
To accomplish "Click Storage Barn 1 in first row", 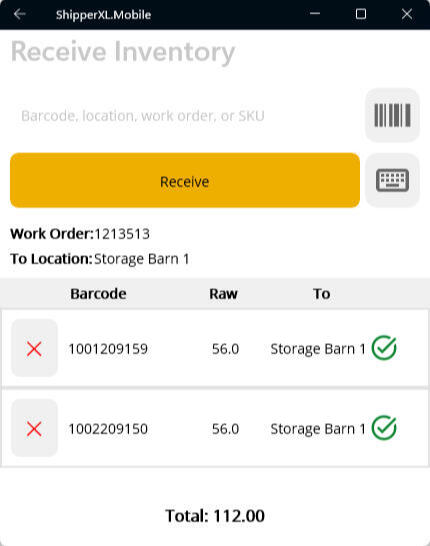I will click(318, 349).
